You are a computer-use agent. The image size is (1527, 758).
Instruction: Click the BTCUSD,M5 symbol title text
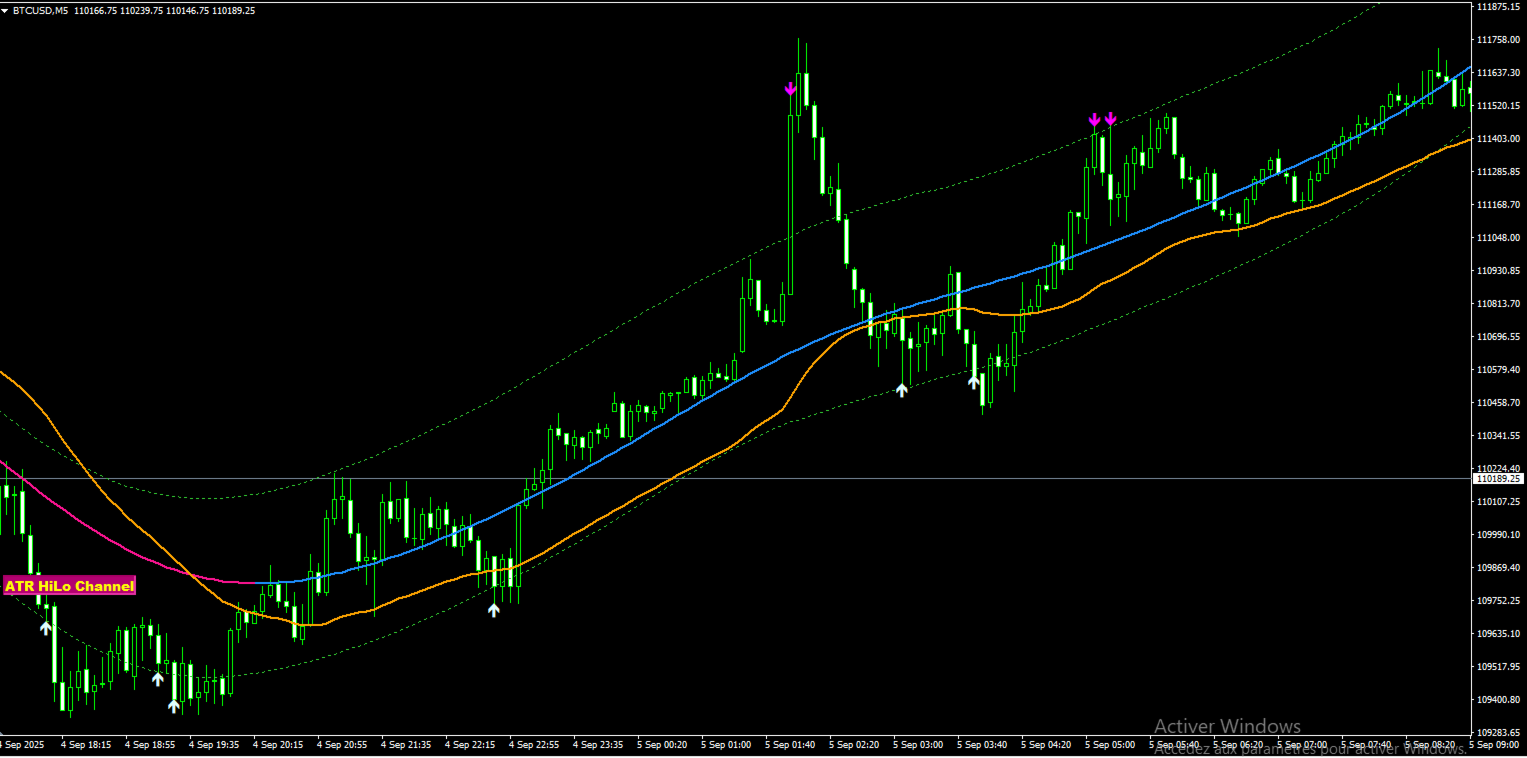(x=40, y=10)
